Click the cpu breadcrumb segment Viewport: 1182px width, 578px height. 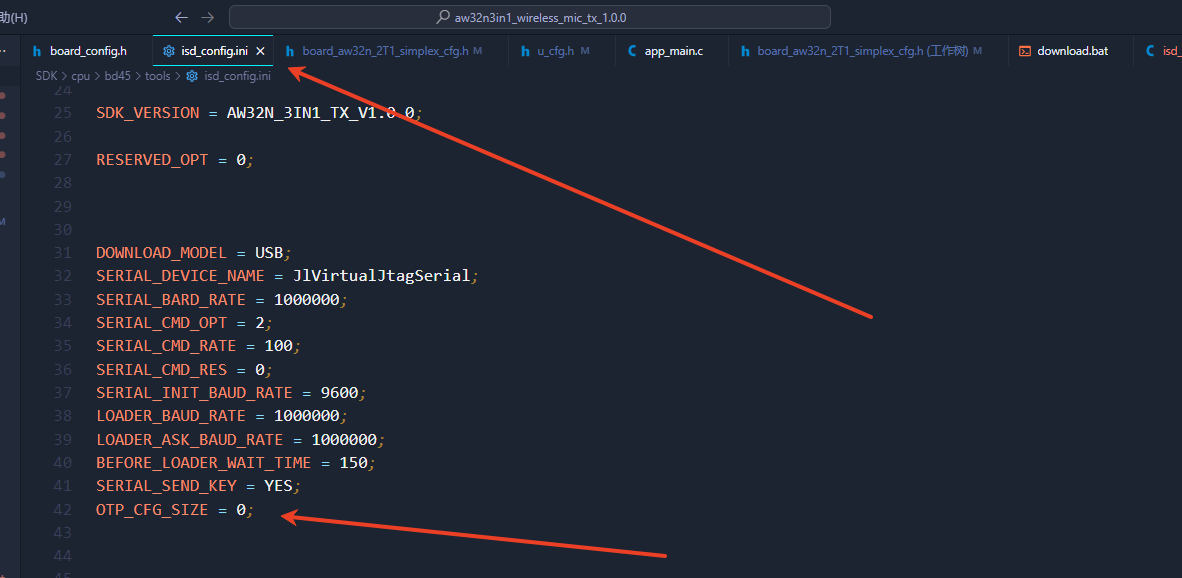coord(81,76)
